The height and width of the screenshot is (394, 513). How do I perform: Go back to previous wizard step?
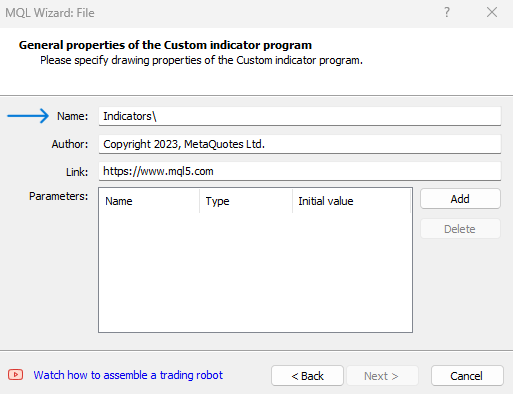(307, 376)
